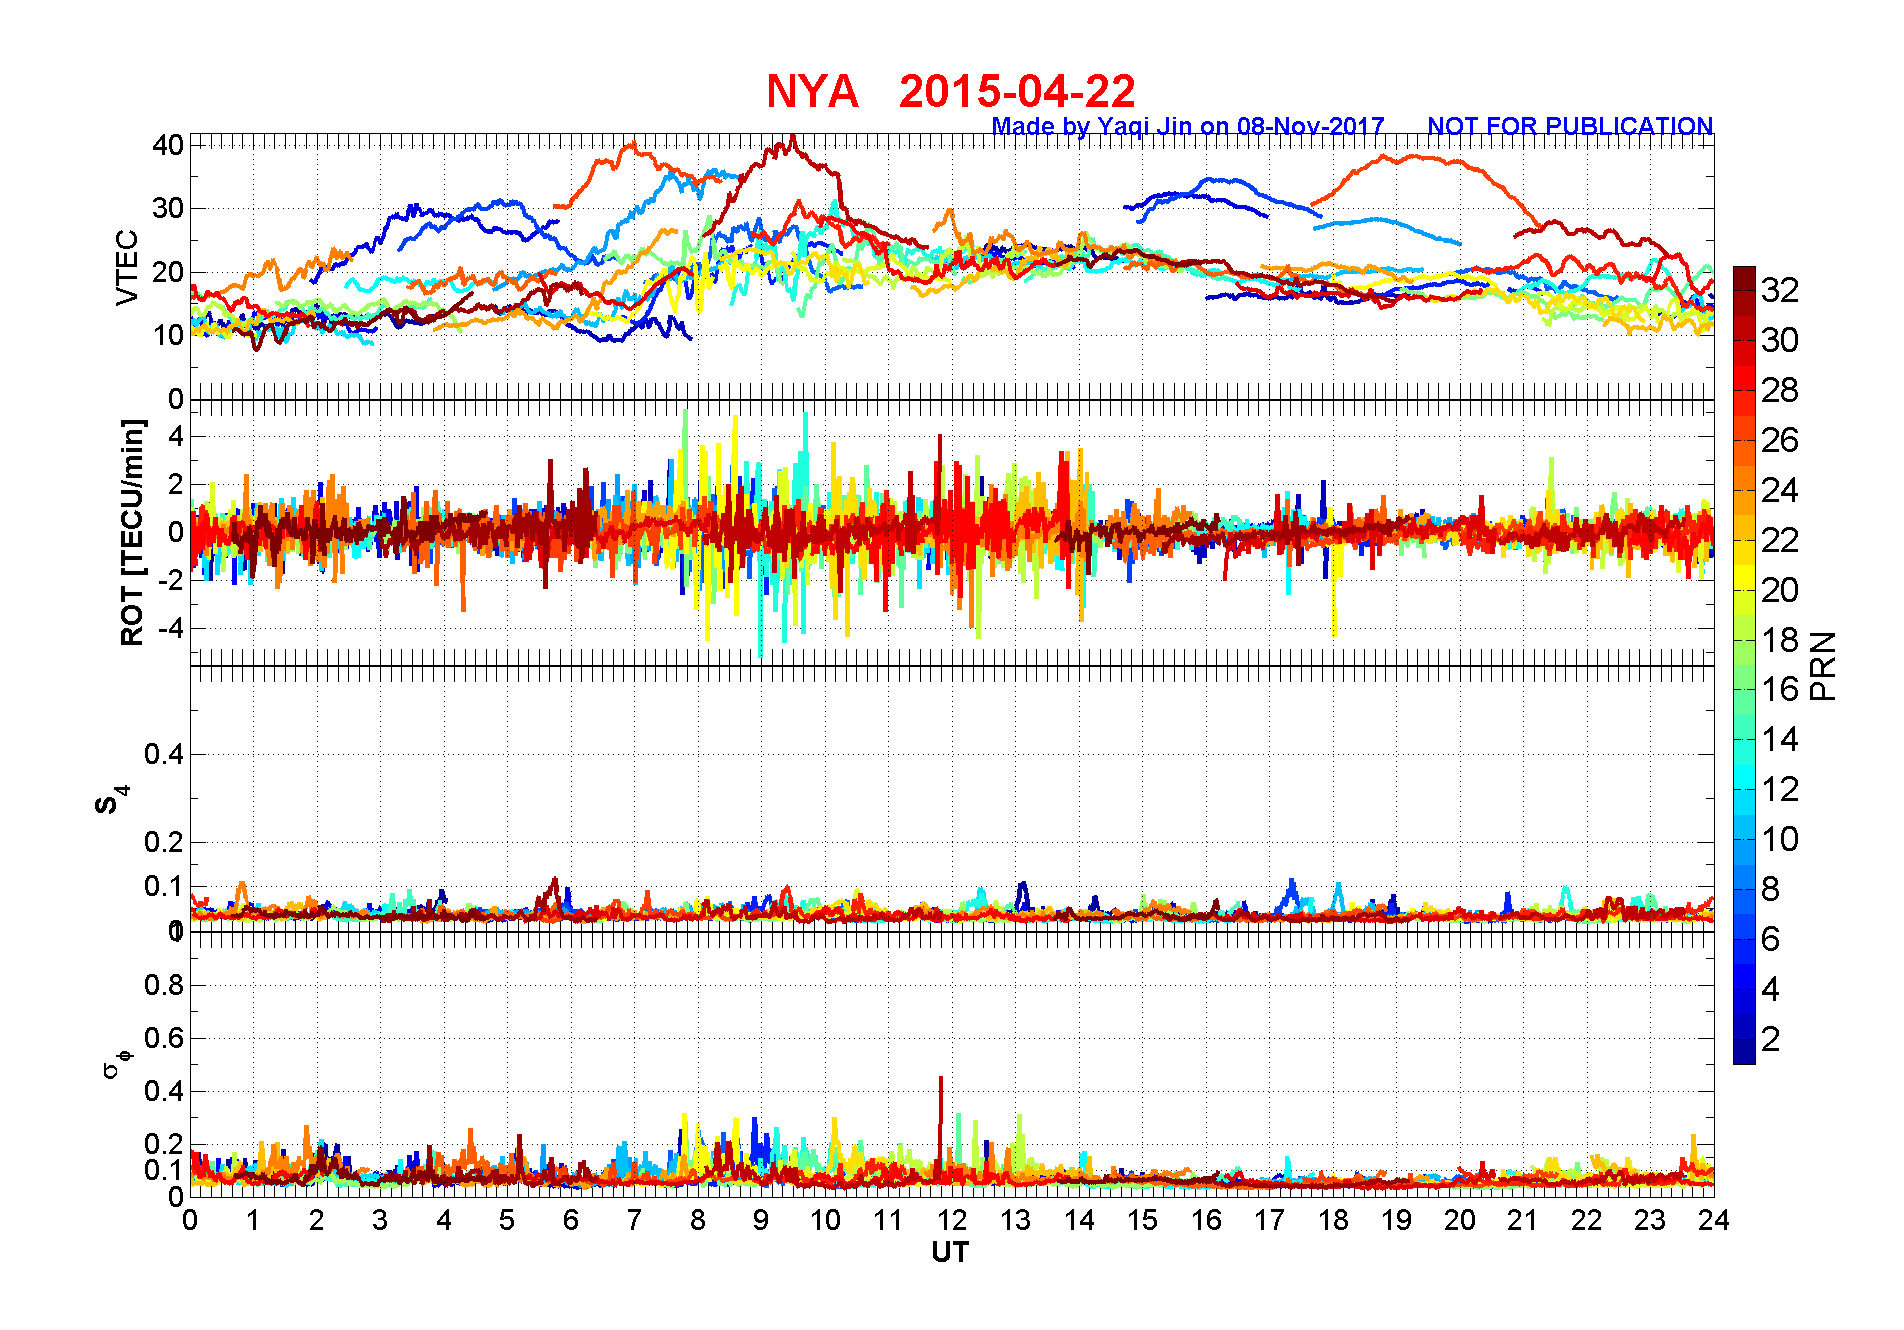Click the dark red VTEC peak near 9.5 UT
1904x1330 pixels.
(x=792, y=143)
